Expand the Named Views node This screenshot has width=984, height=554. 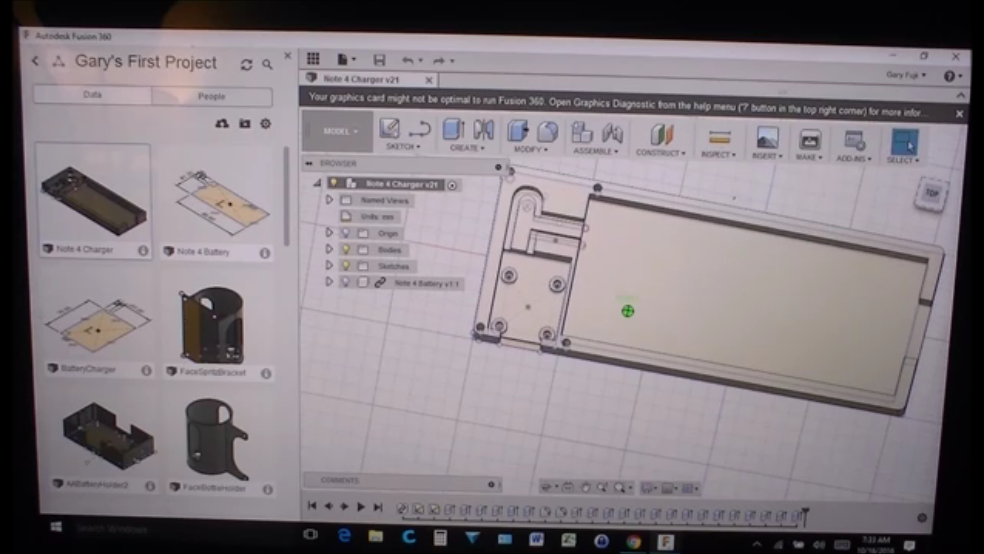pyautogui.click(x=329, y=200)
